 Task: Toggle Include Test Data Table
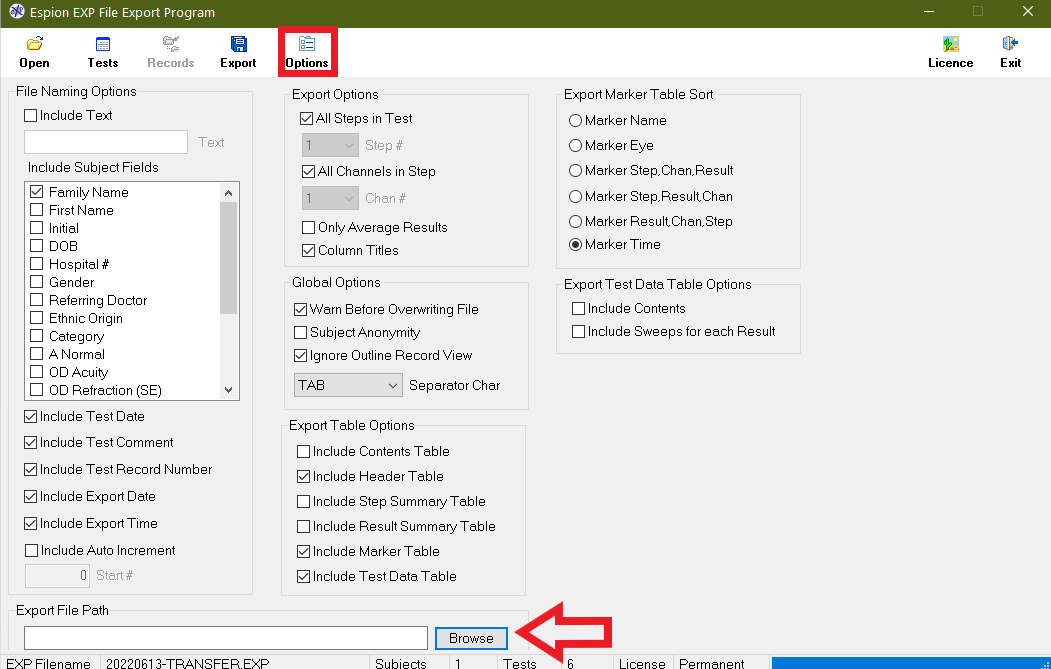[x=304, y=576]
